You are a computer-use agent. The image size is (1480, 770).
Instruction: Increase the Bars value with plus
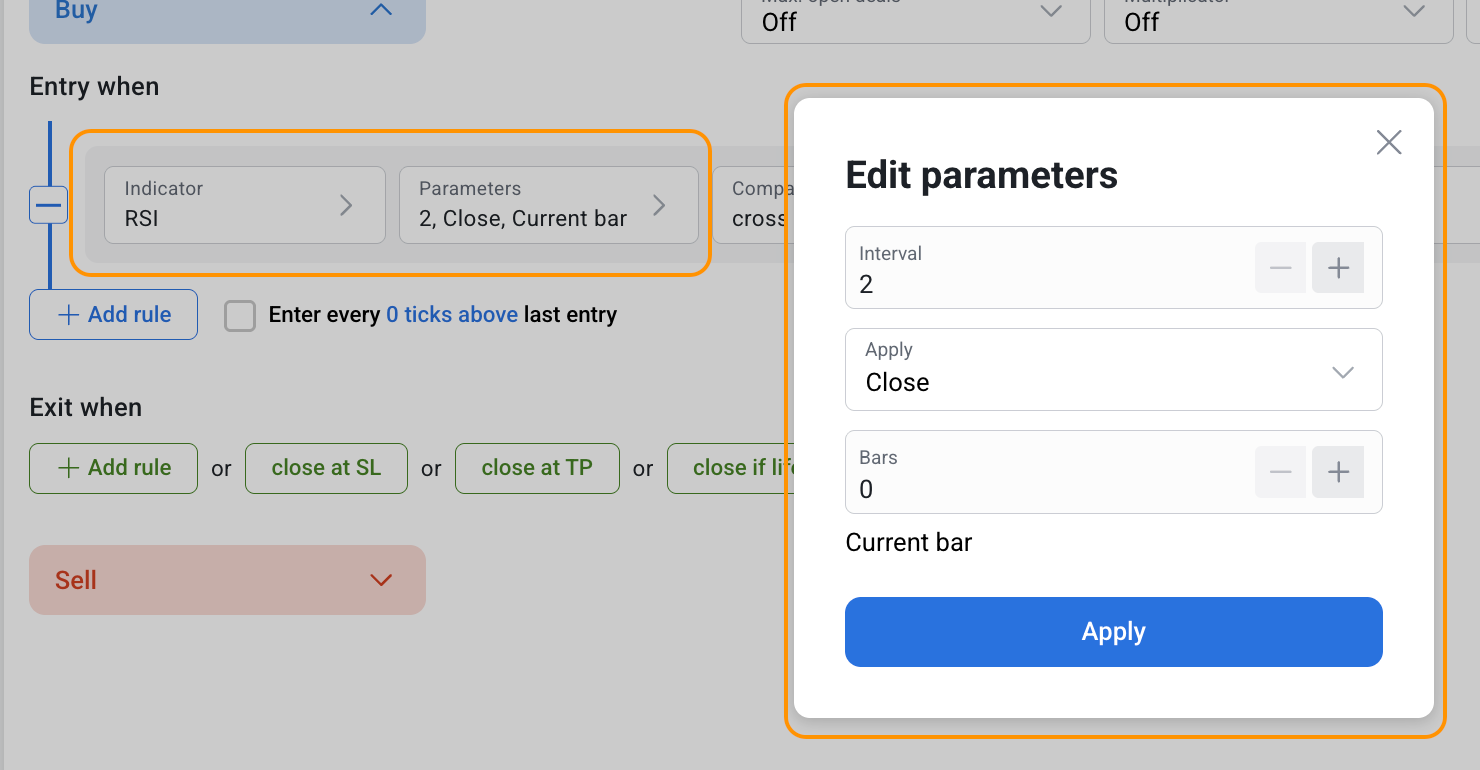[1337, 472]
